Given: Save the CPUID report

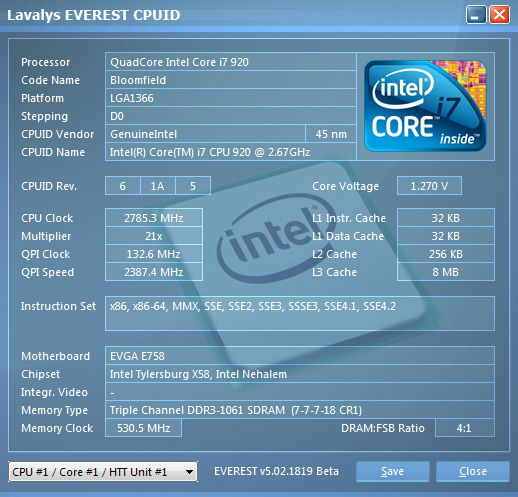Looking at the screenshot, I should (x=392, y=471).
